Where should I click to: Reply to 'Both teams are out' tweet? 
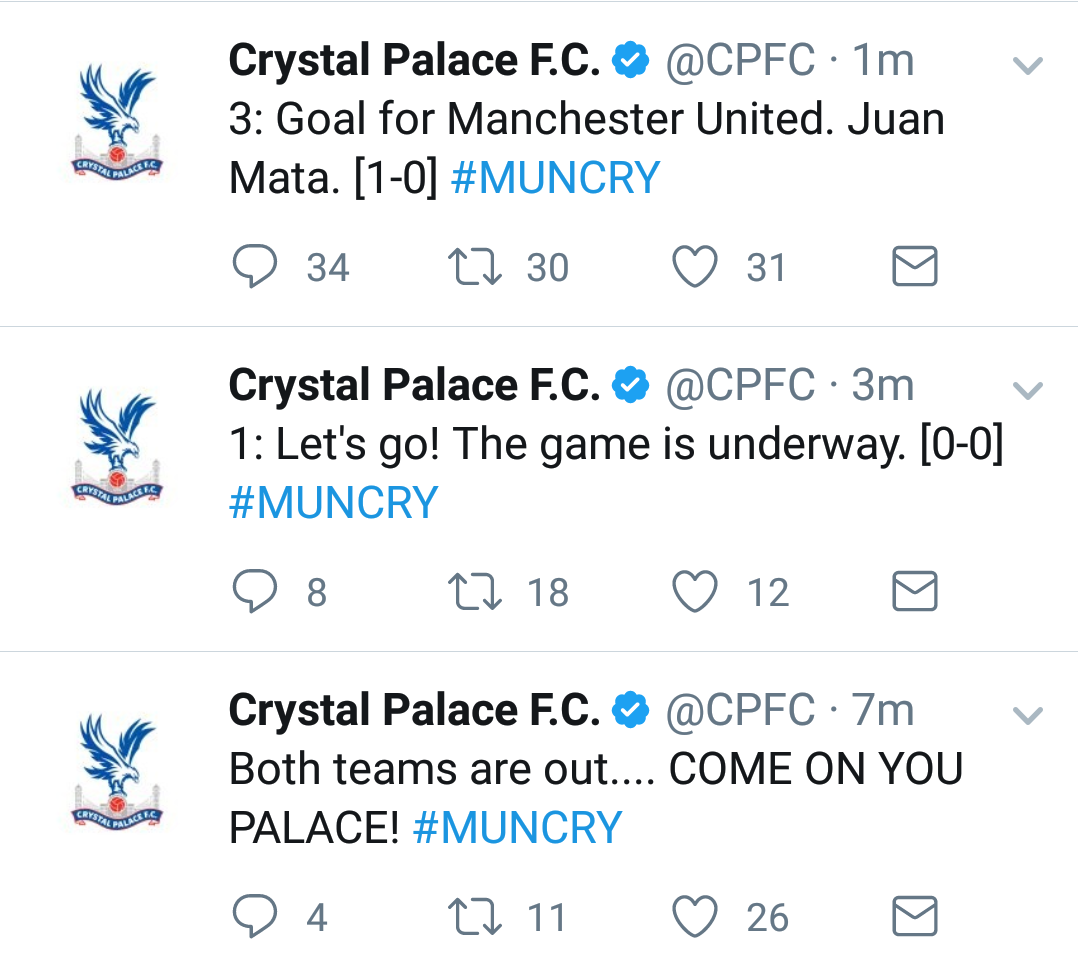pyautogui.click(x=255, y=917)
